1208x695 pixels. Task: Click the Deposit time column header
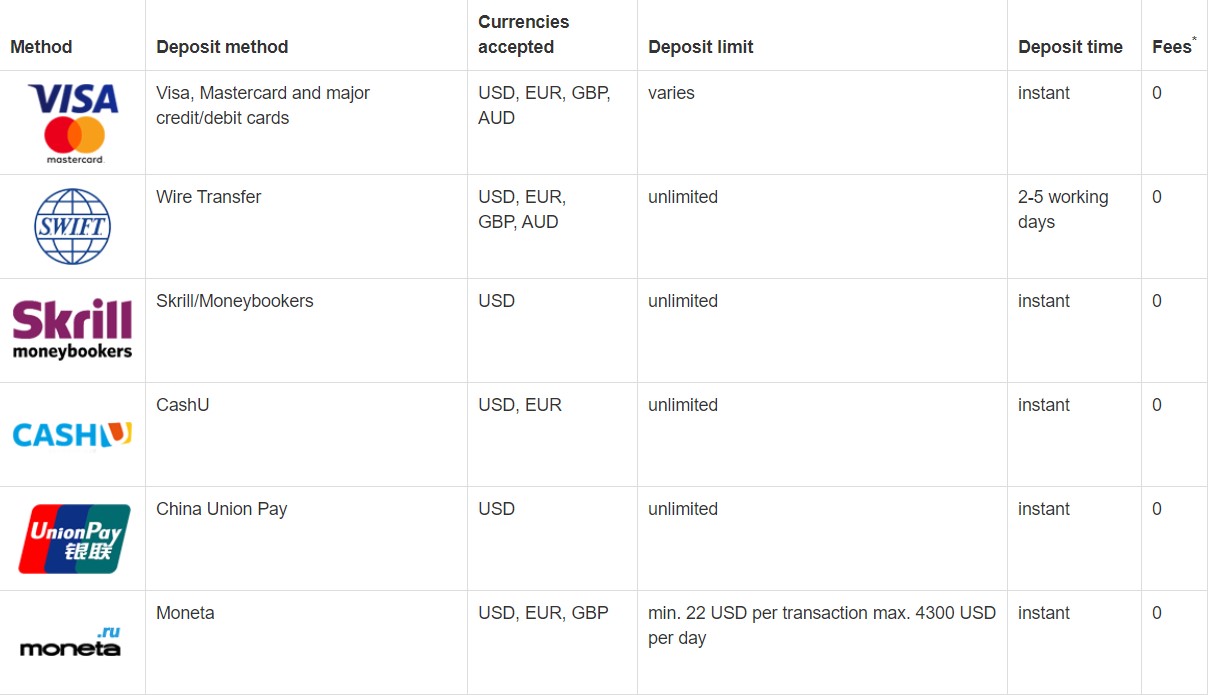pos(1070,47)
